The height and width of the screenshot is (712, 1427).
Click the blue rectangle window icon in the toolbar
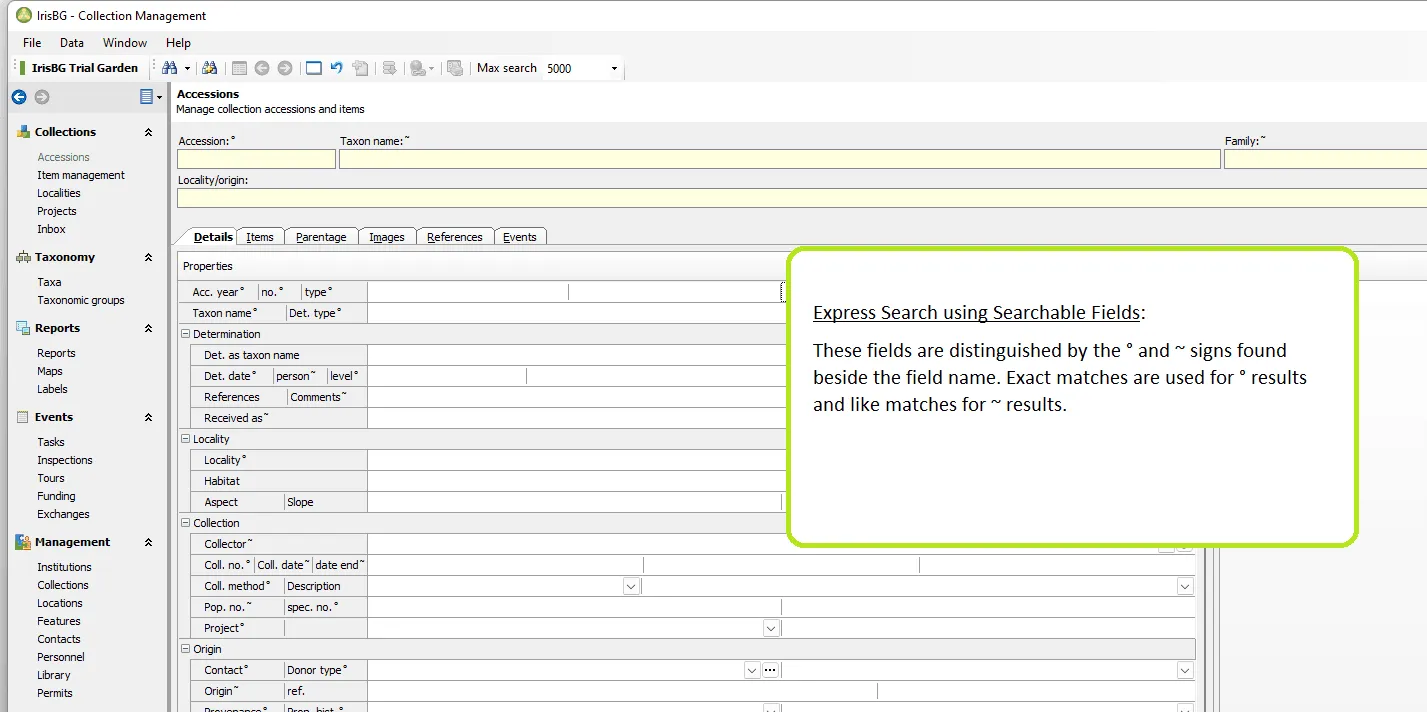click(x=314, y=68)
